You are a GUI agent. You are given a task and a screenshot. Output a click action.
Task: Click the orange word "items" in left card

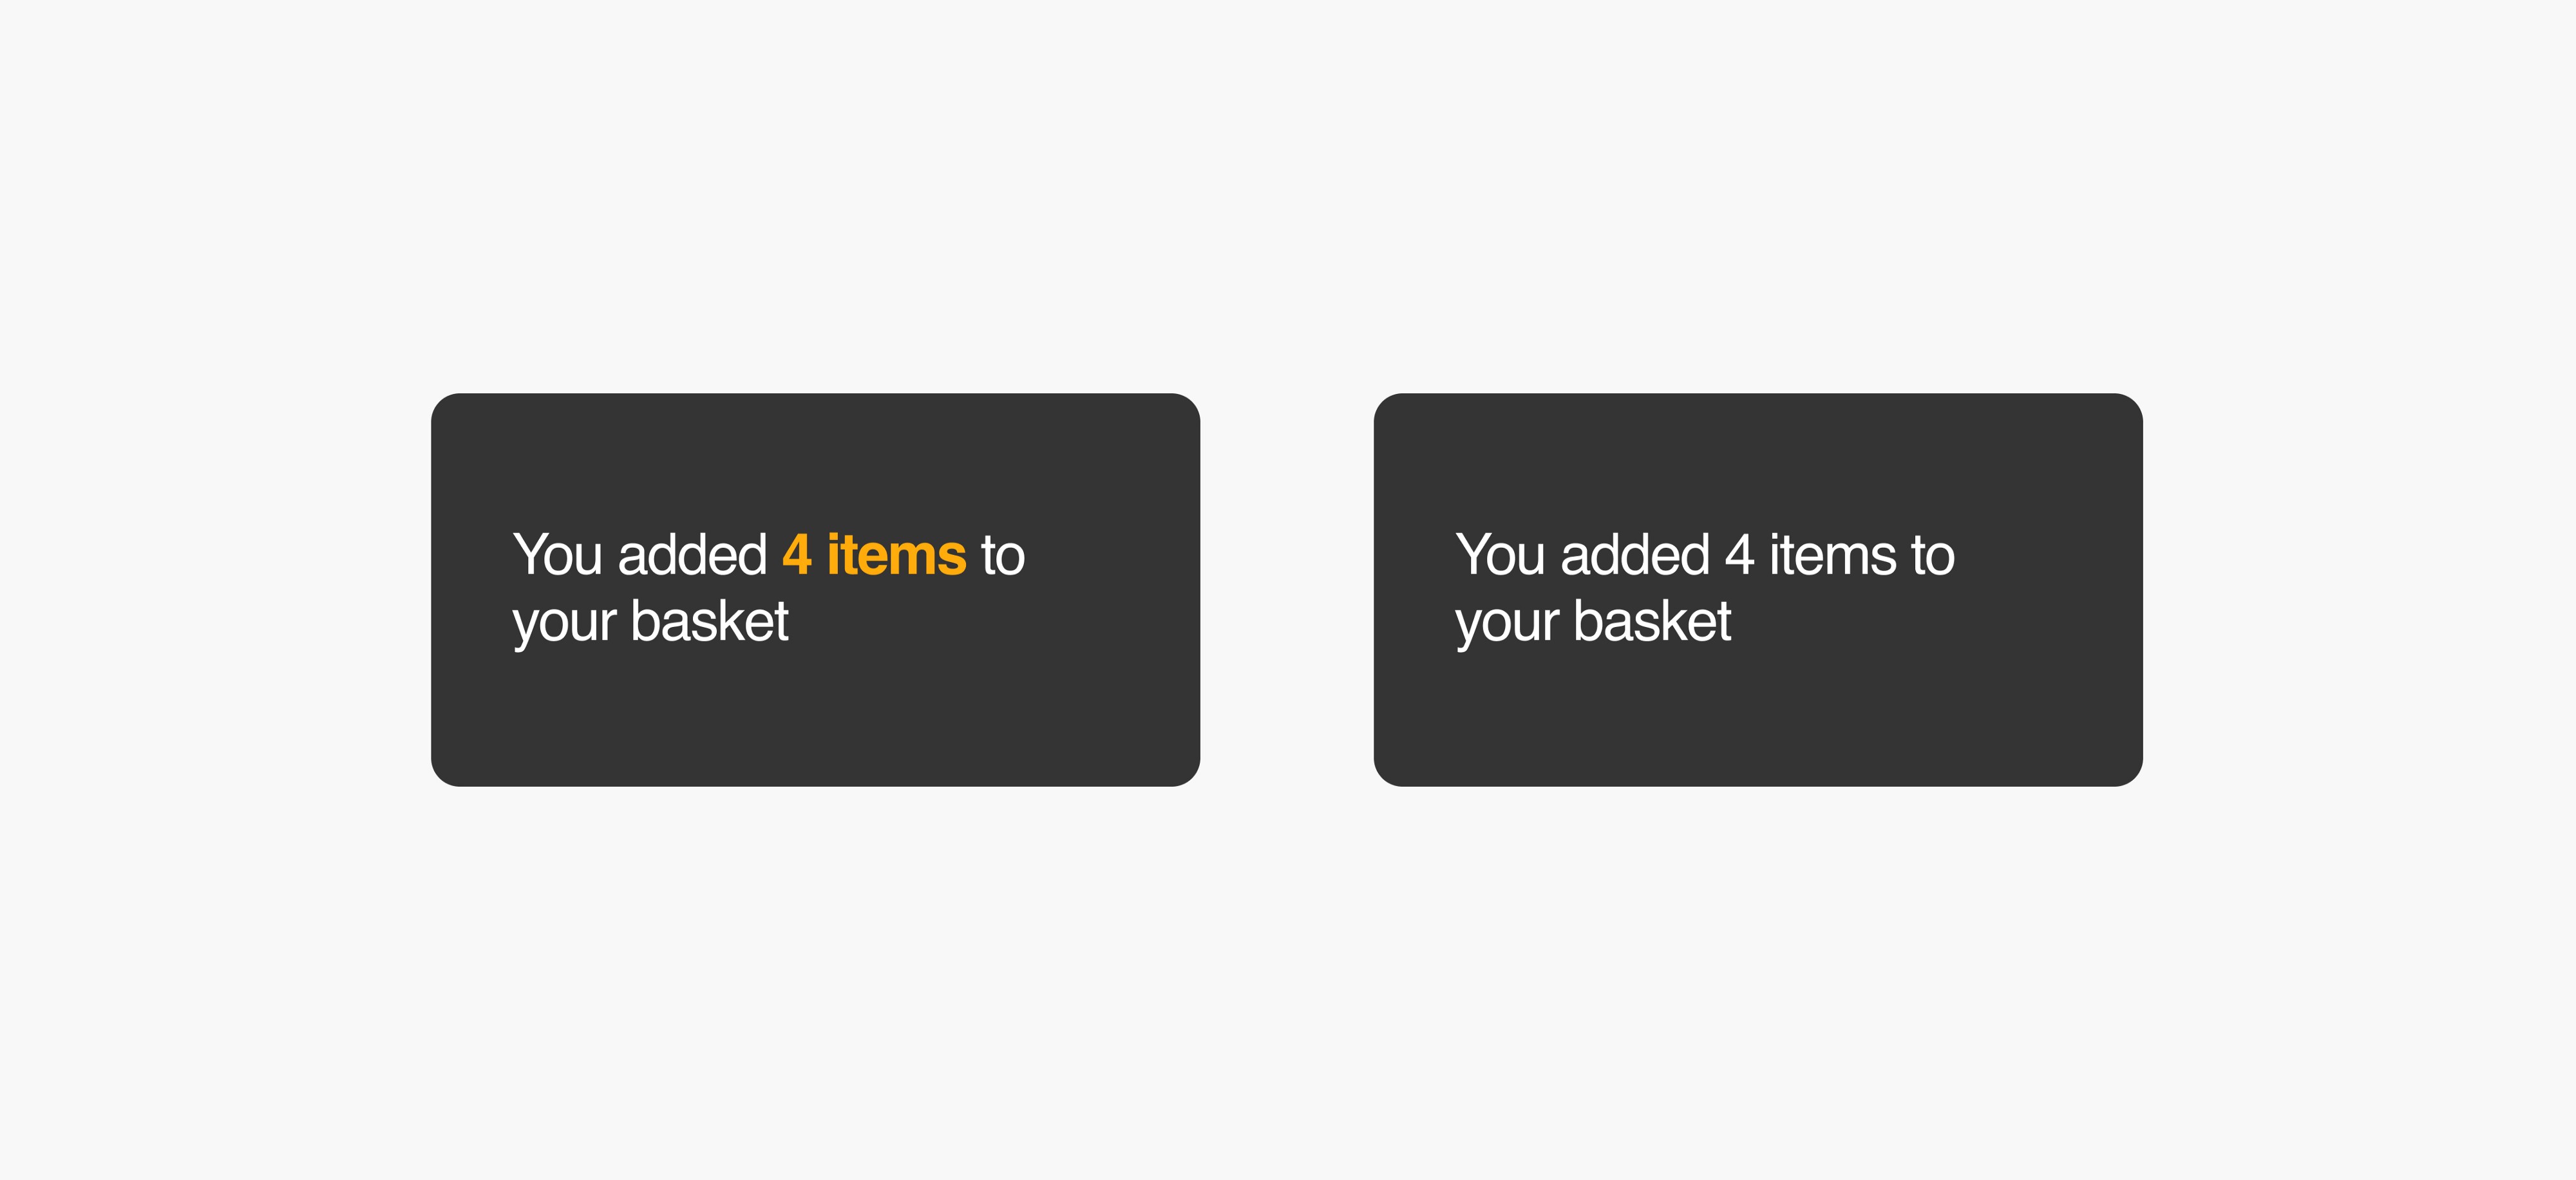(x=896, y=555)
